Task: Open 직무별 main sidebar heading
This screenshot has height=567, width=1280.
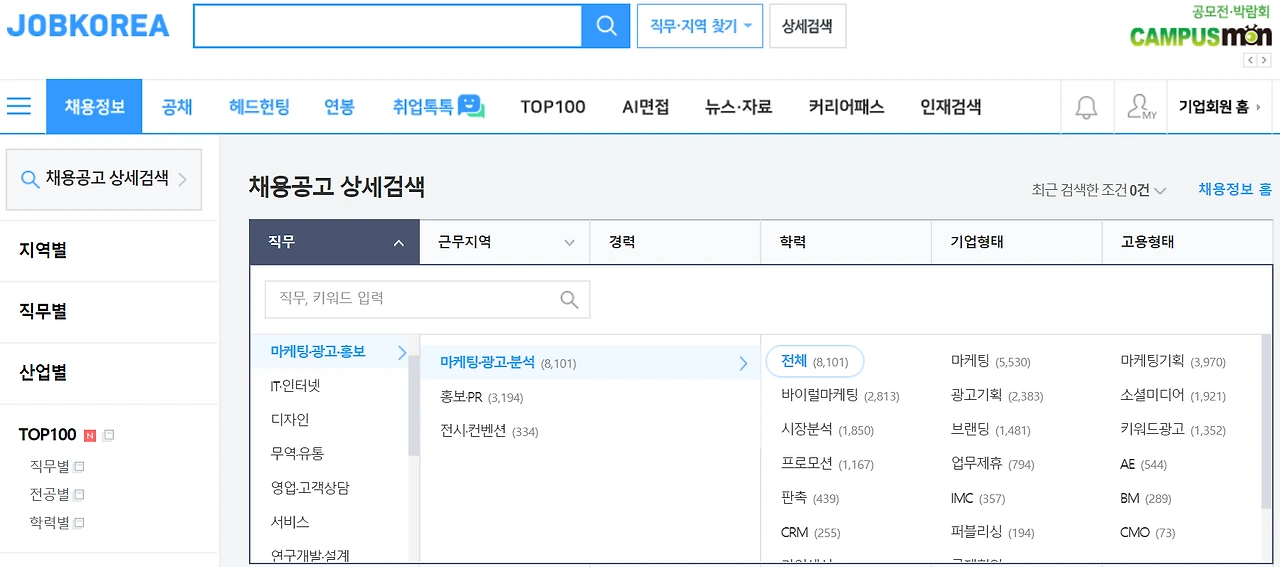Action: tap(43, 312)
